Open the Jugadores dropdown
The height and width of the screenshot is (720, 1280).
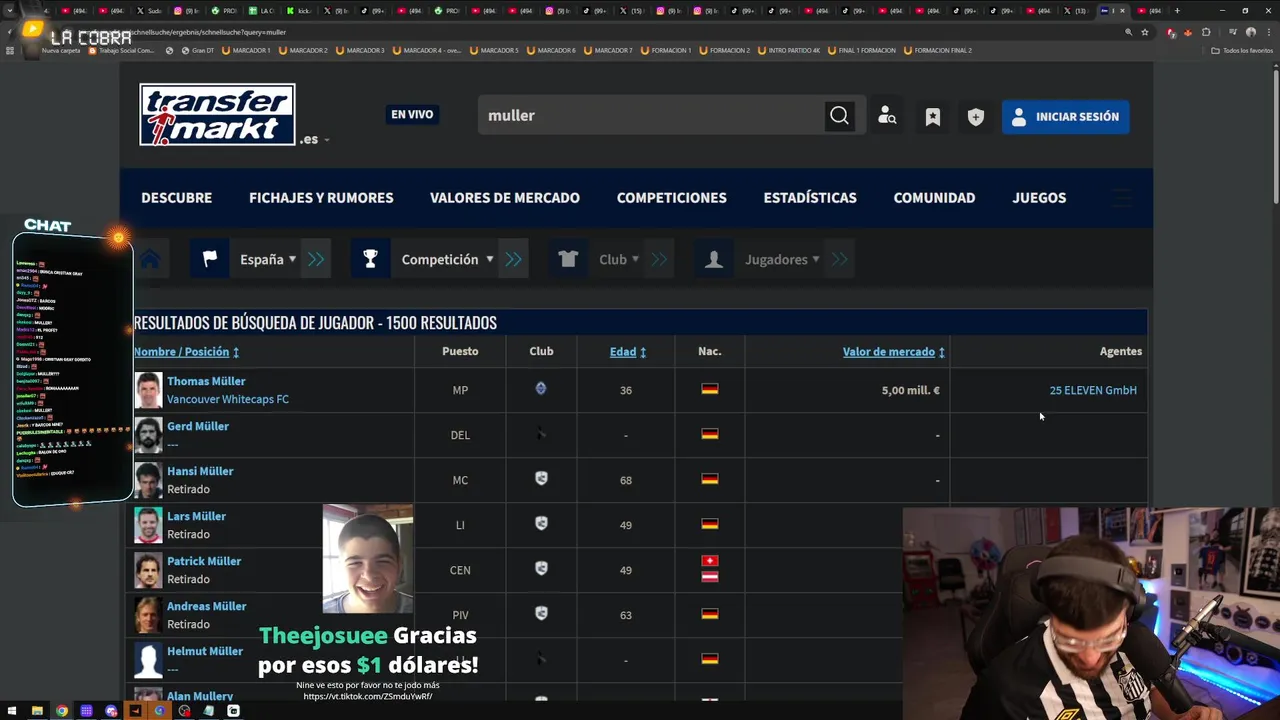[782, 260]
